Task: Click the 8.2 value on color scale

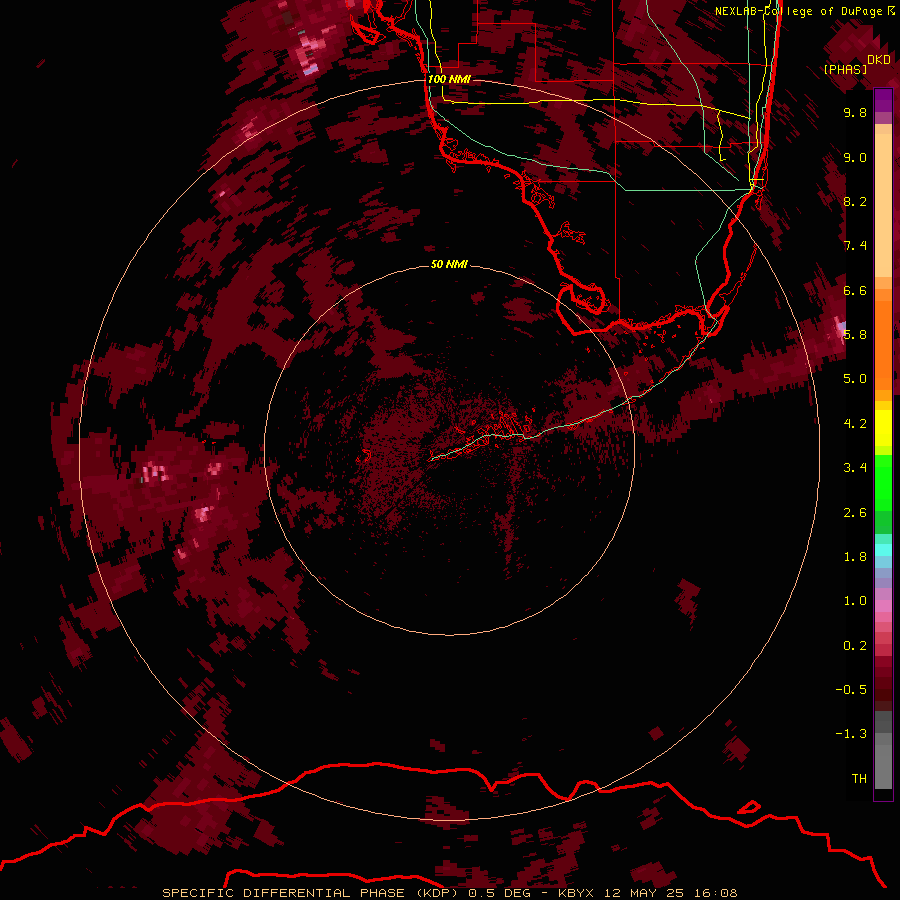Action: click(855, 201)
